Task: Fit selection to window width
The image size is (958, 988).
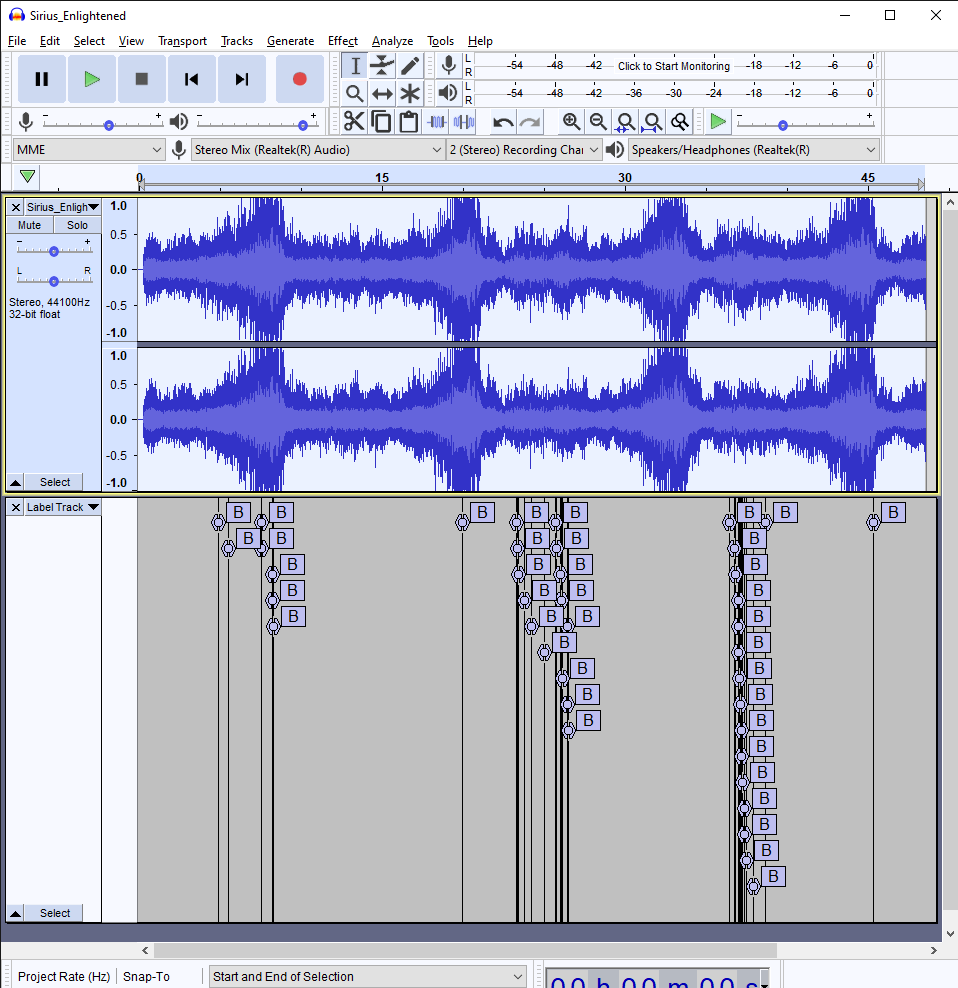Action: (x=625, y=121)
